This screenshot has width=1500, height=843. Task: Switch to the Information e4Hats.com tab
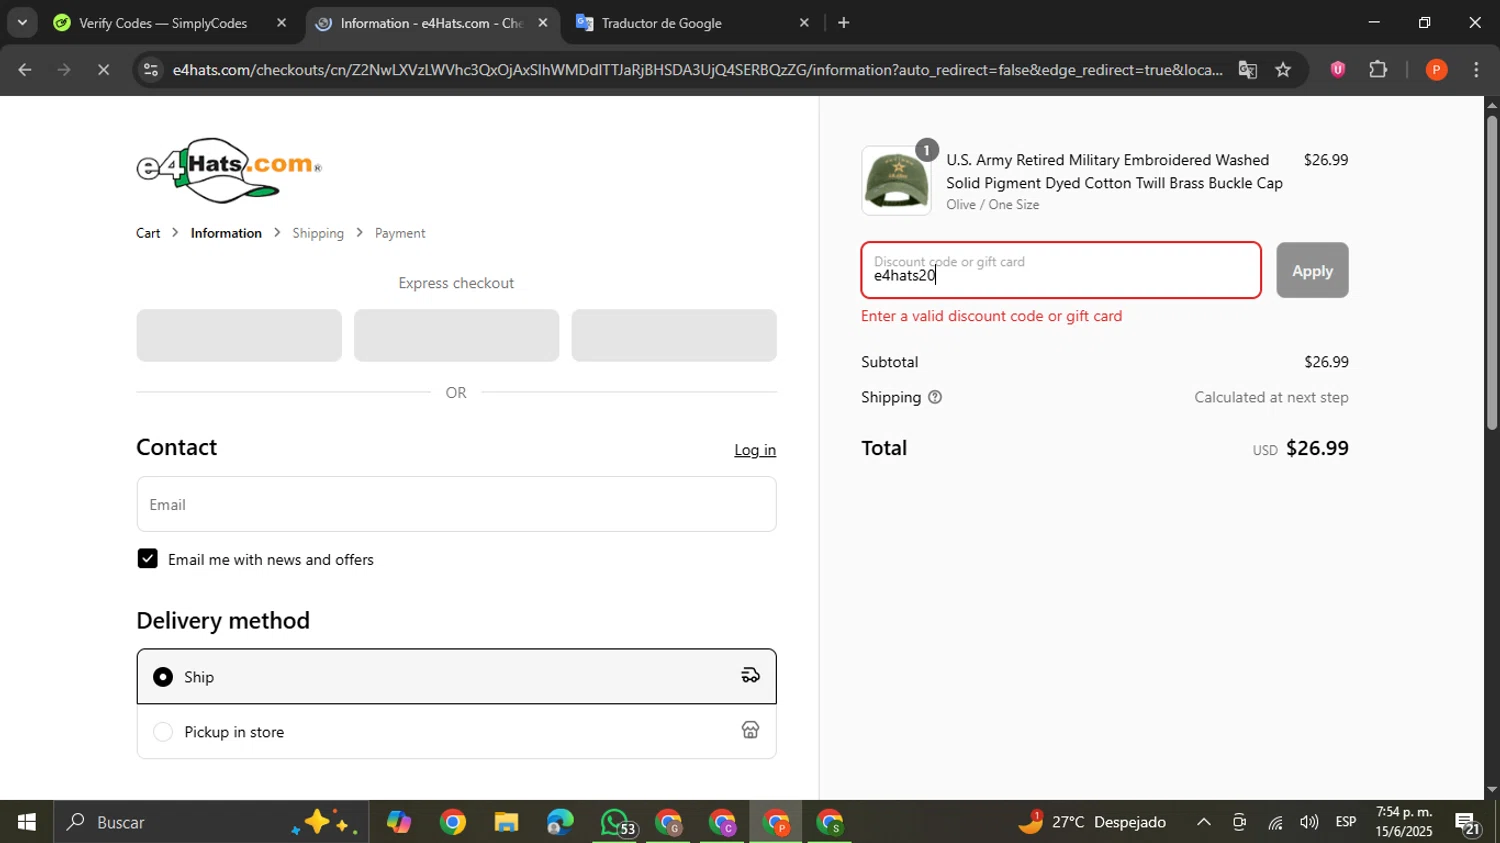click(x=431, y=22)
